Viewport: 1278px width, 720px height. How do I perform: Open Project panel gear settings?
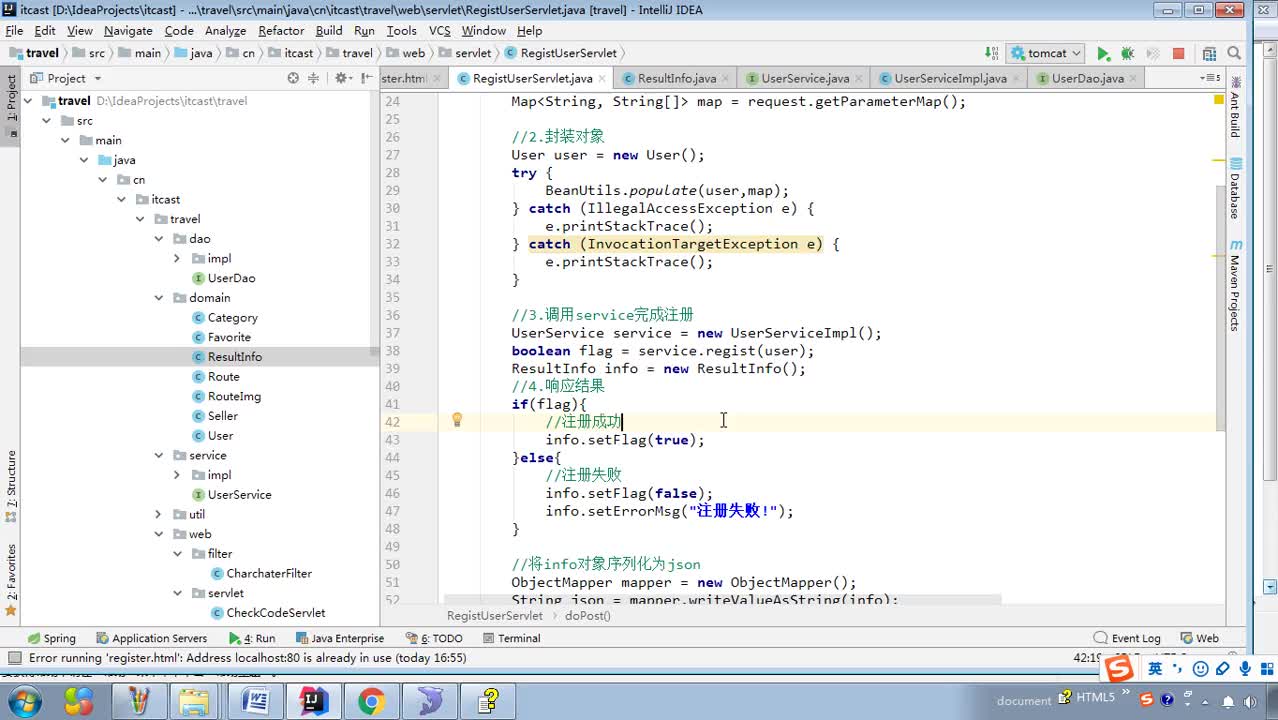click(x=342, y=78)
